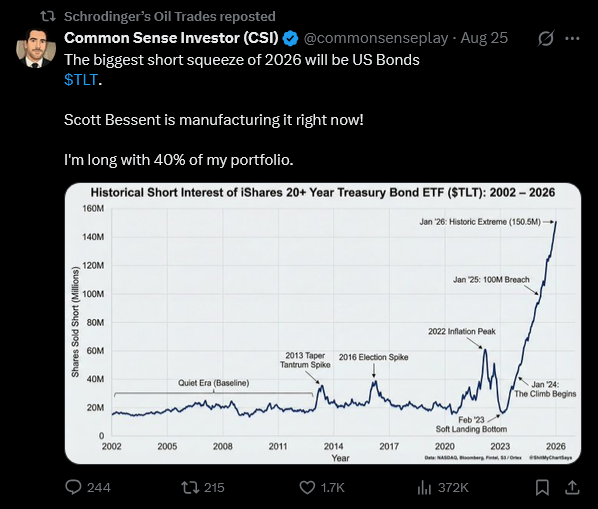Click the share upload icon
Image resolution: width=598 pixels, height=509 pixels.
tap(572, 487)
